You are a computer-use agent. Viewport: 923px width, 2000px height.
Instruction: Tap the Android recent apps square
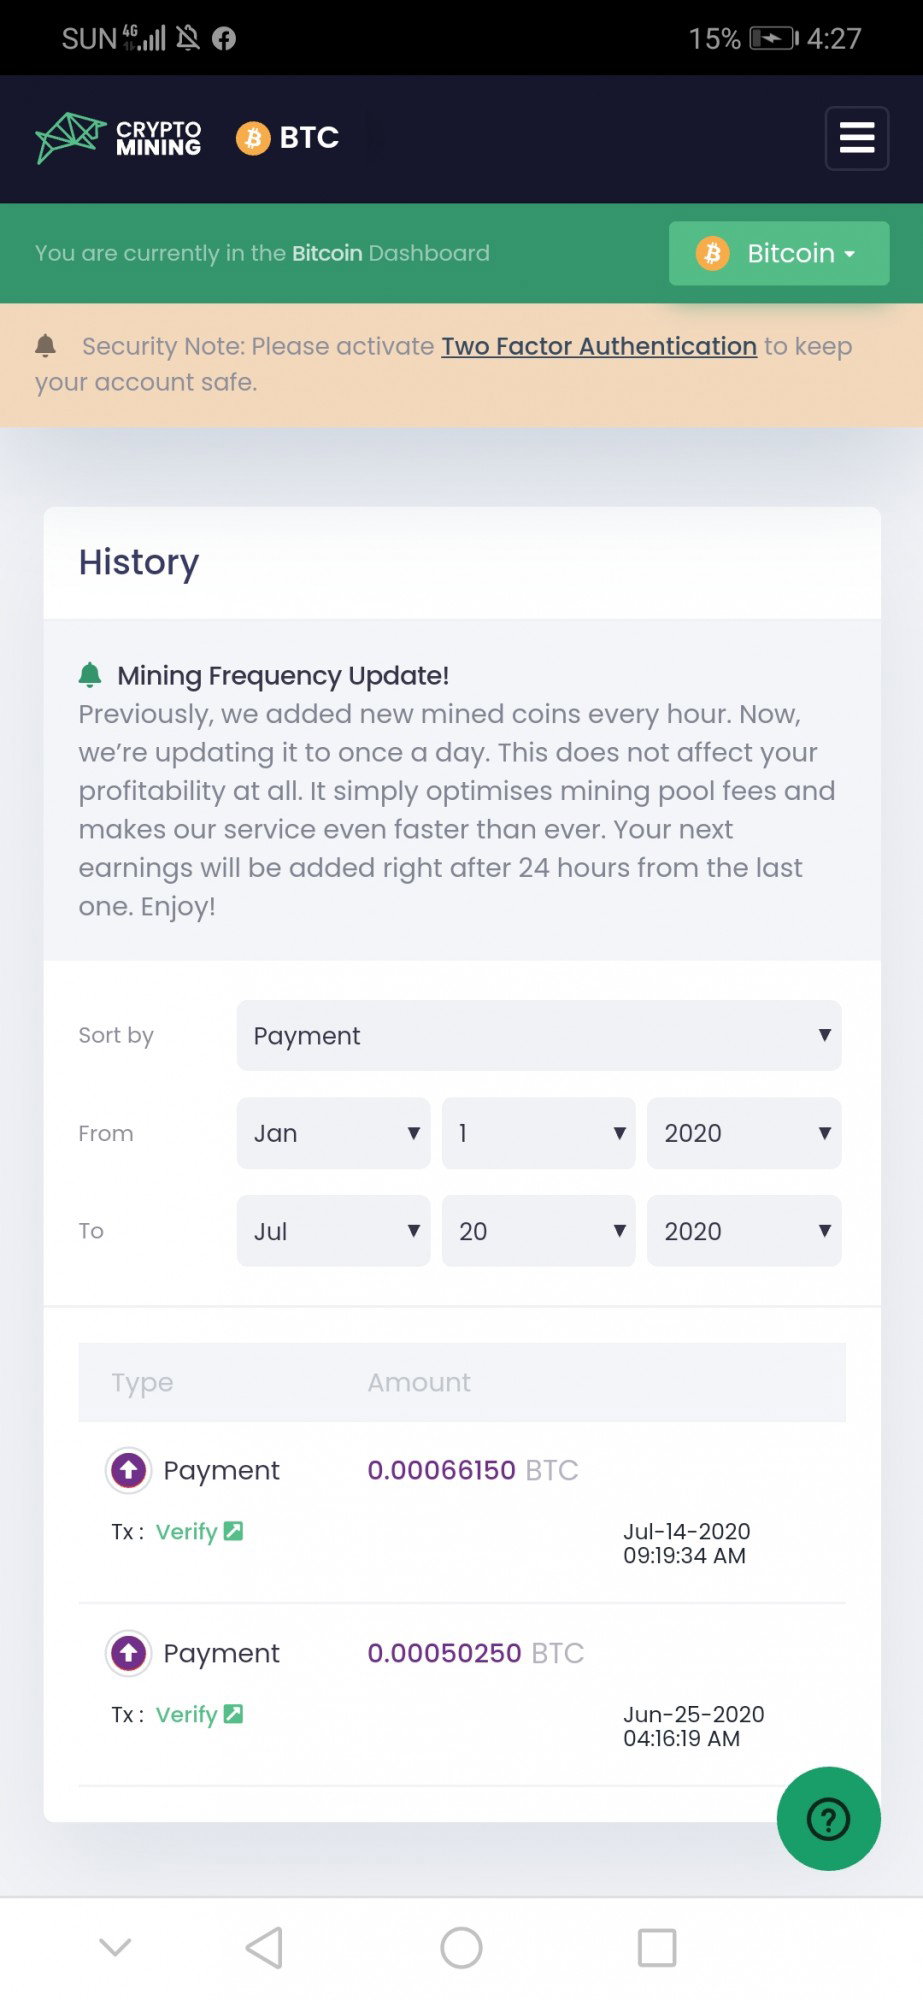coord(657,1947)
